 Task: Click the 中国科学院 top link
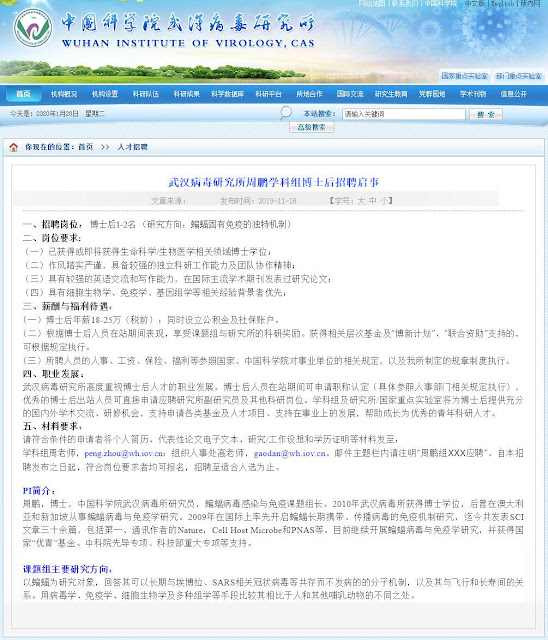click(440, 3)
